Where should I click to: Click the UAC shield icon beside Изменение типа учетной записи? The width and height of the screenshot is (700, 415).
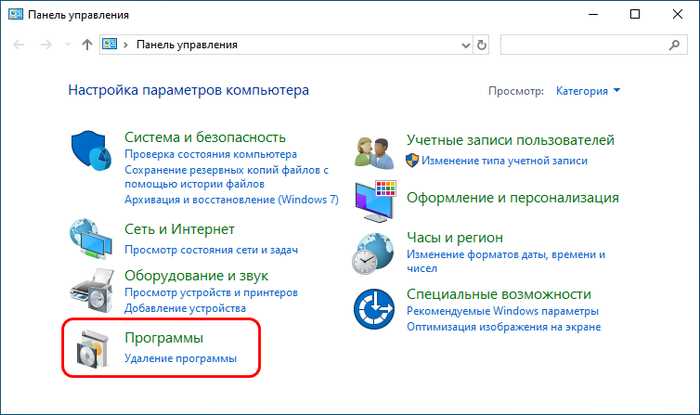tap(412, 160)
